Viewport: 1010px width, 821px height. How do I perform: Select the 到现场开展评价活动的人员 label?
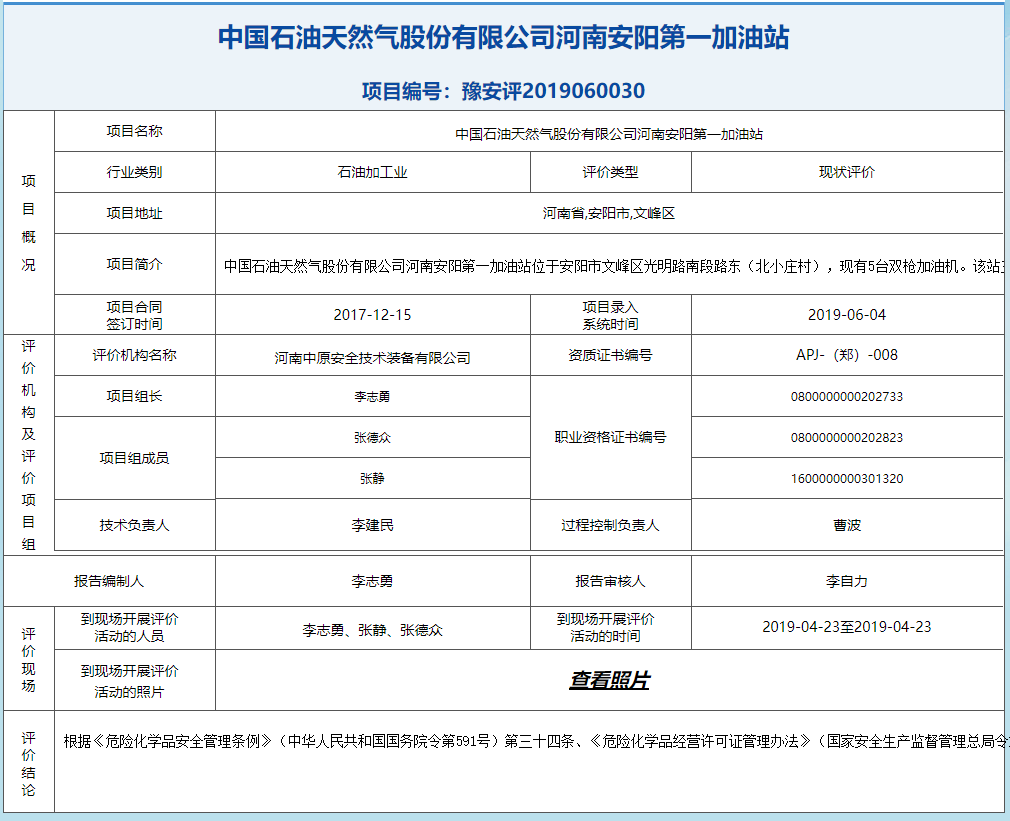pos(129,628)
